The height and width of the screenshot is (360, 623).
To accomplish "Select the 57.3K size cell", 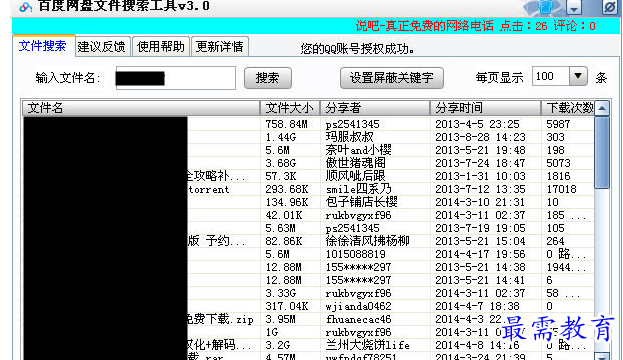I will click(281, 176).
